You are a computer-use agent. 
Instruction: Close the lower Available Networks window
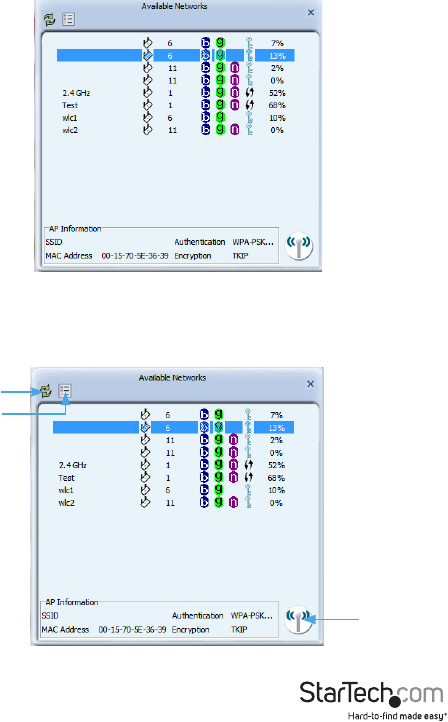click(x=310, y=384)
